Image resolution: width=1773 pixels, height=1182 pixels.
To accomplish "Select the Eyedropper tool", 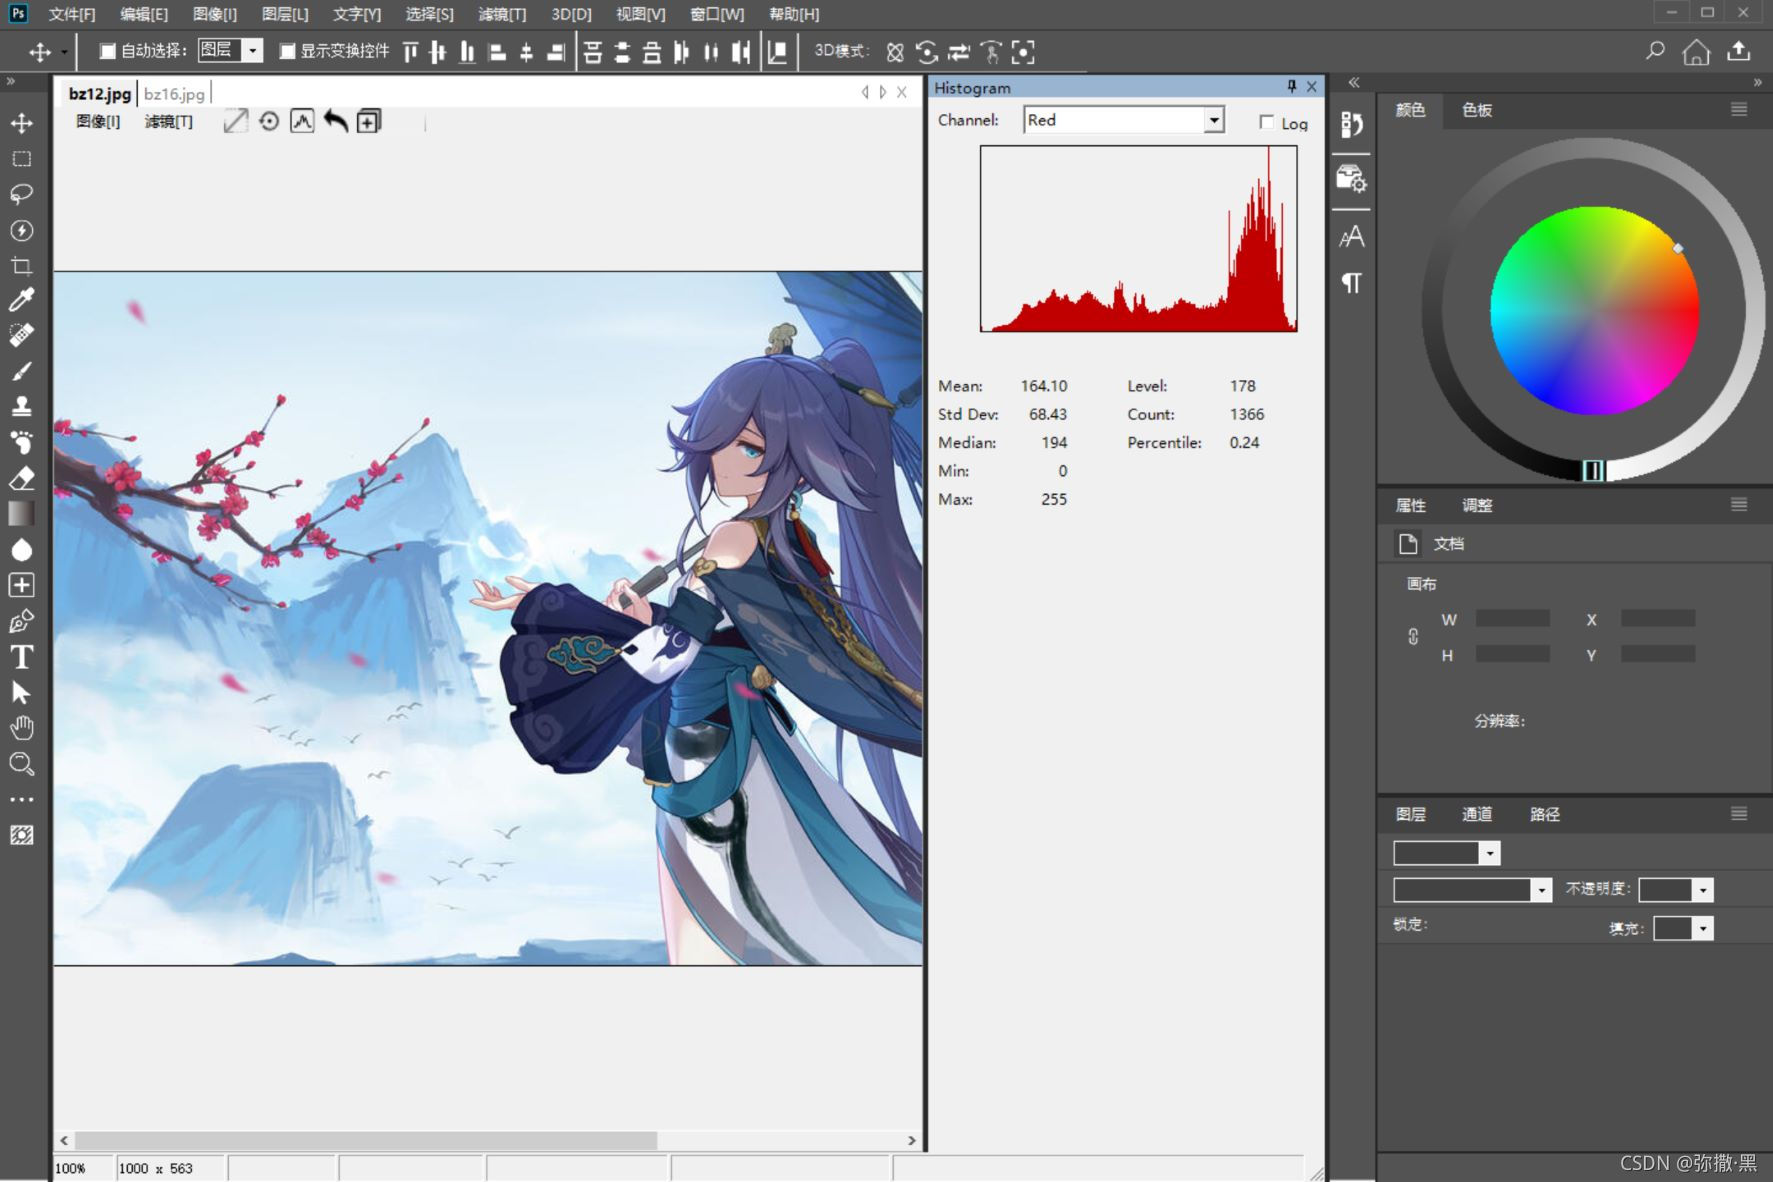I will click(x=21, y=299).
